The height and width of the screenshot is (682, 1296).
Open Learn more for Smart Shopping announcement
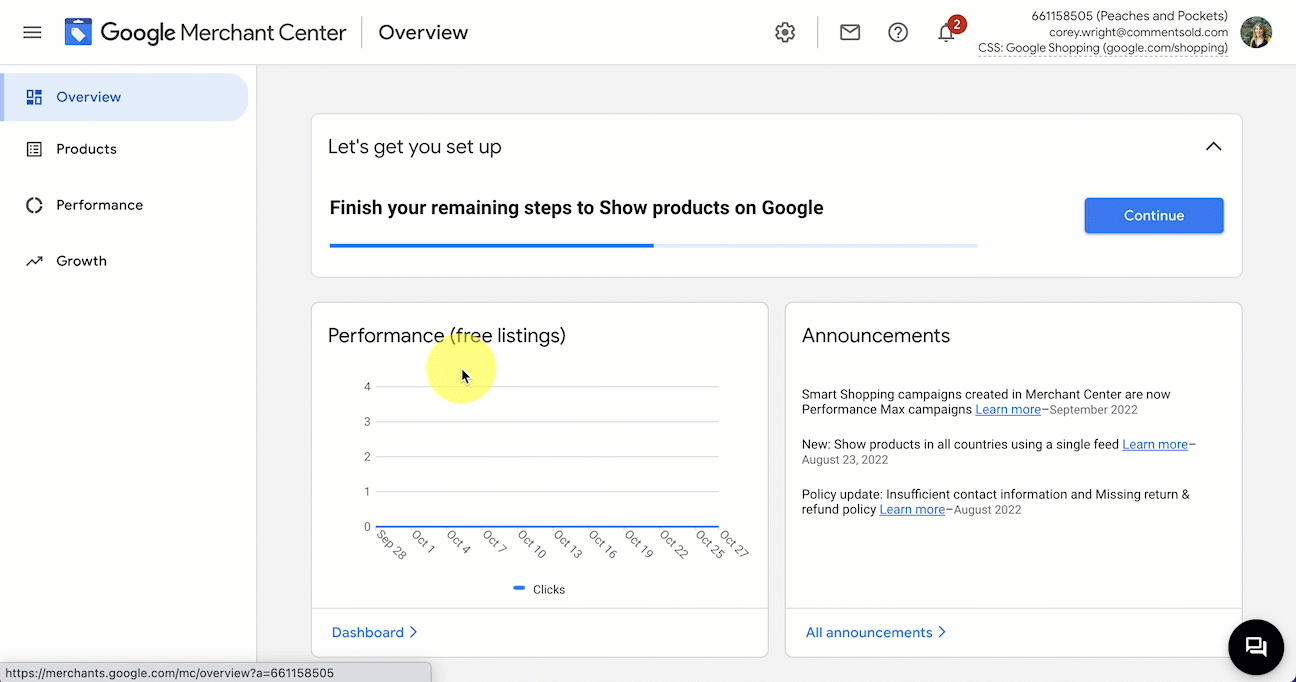pos(1008,409)
